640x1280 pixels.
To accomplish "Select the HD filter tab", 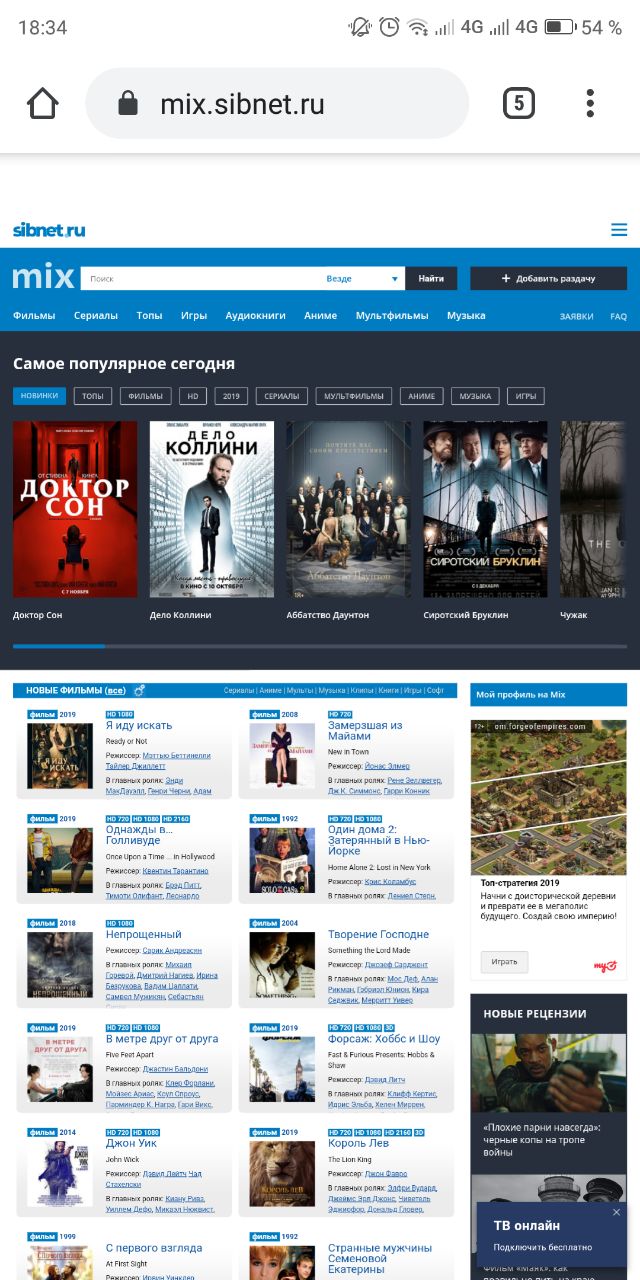I will [193, 396].
